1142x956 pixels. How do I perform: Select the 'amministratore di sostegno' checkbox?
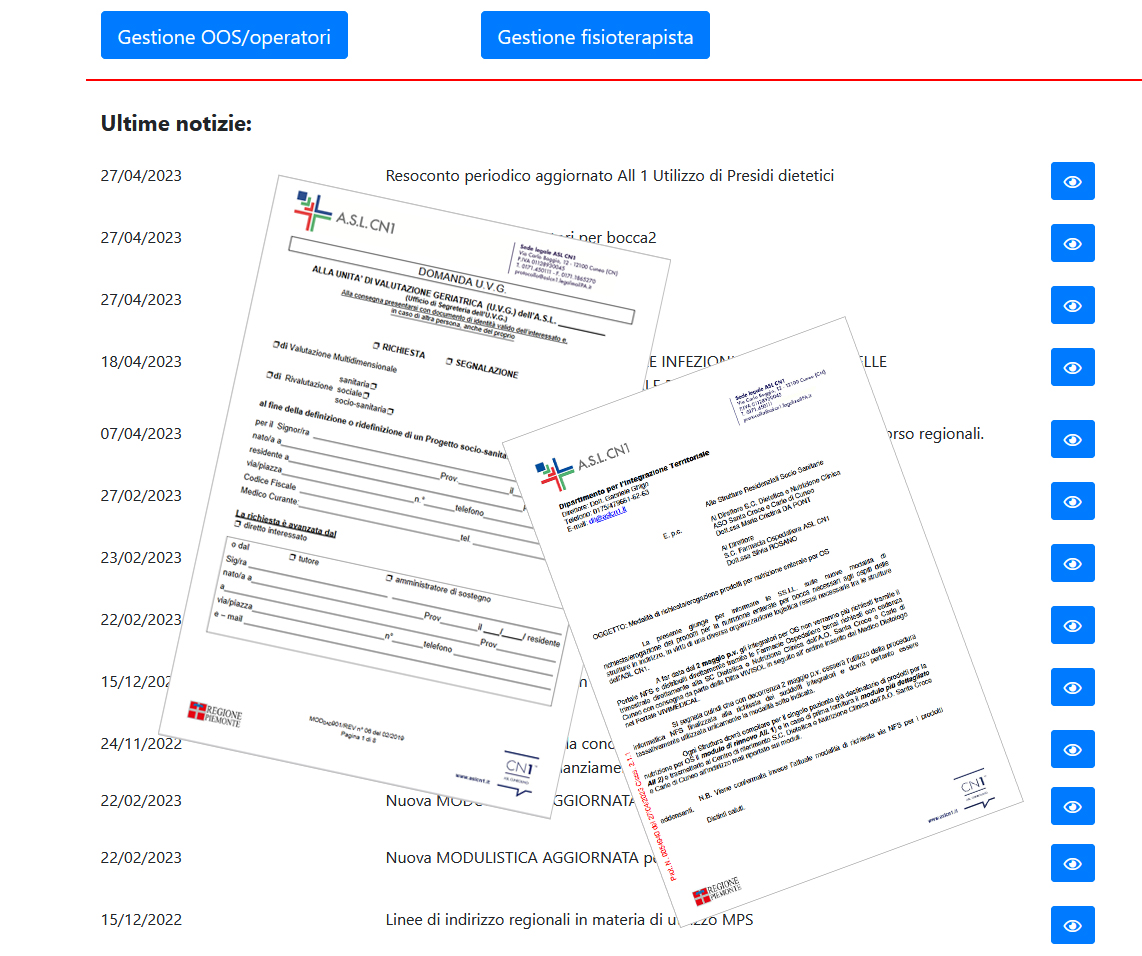click(x=389, y=579)
